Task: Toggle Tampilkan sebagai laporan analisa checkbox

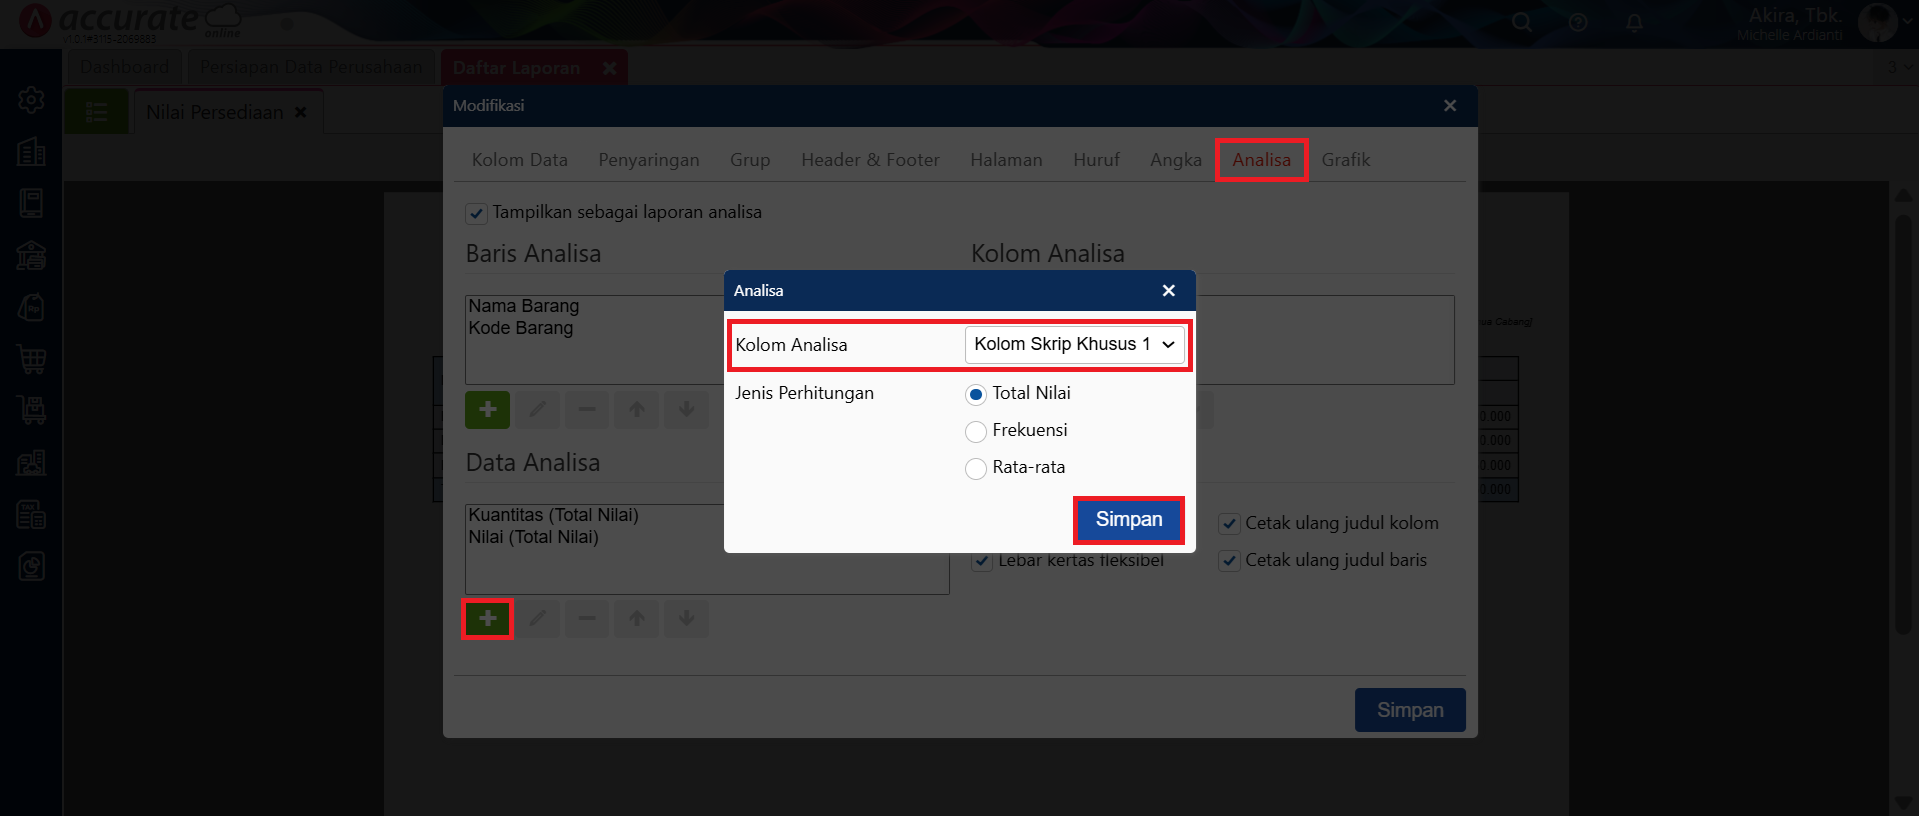Action: [x=477, y=213]
